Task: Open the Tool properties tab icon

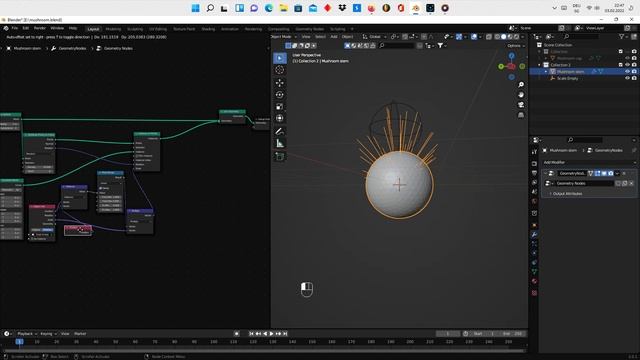Action: click(x=534, y=152)
